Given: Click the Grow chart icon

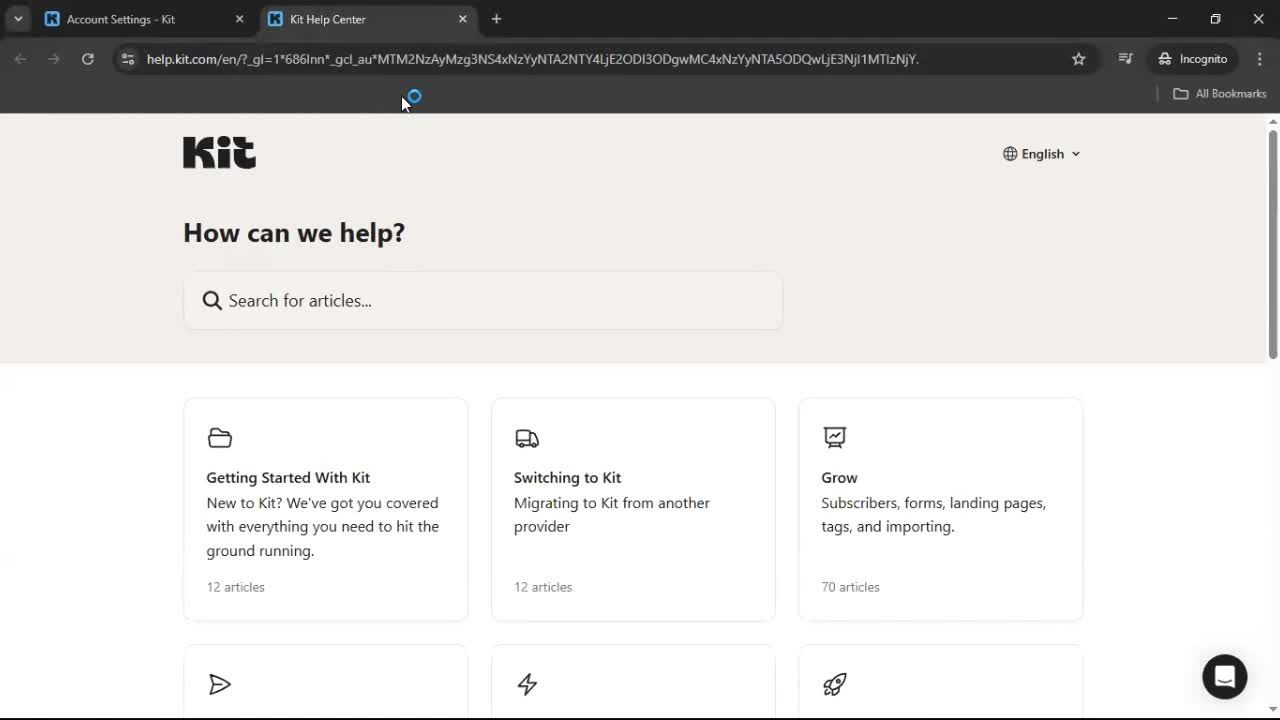Looking at the screenshot, I should 834,438.
